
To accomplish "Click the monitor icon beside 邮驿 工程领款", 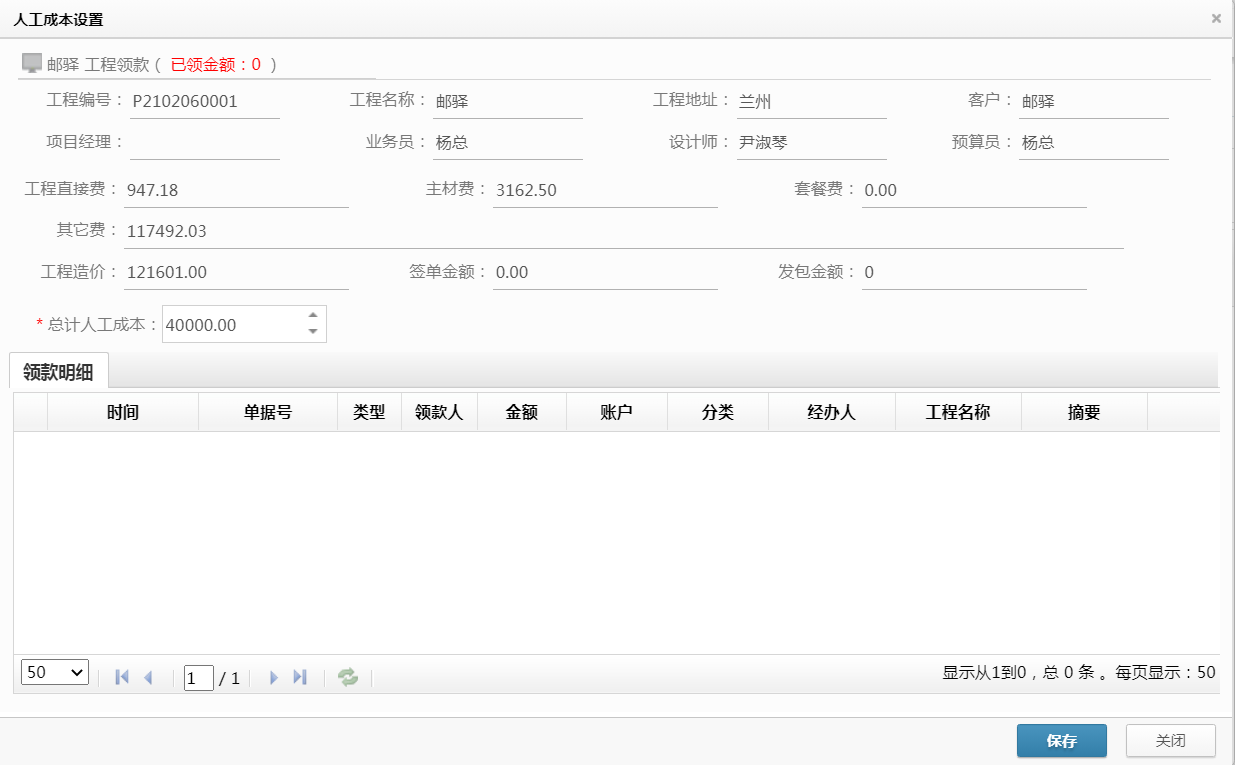I will pos(32,64).
